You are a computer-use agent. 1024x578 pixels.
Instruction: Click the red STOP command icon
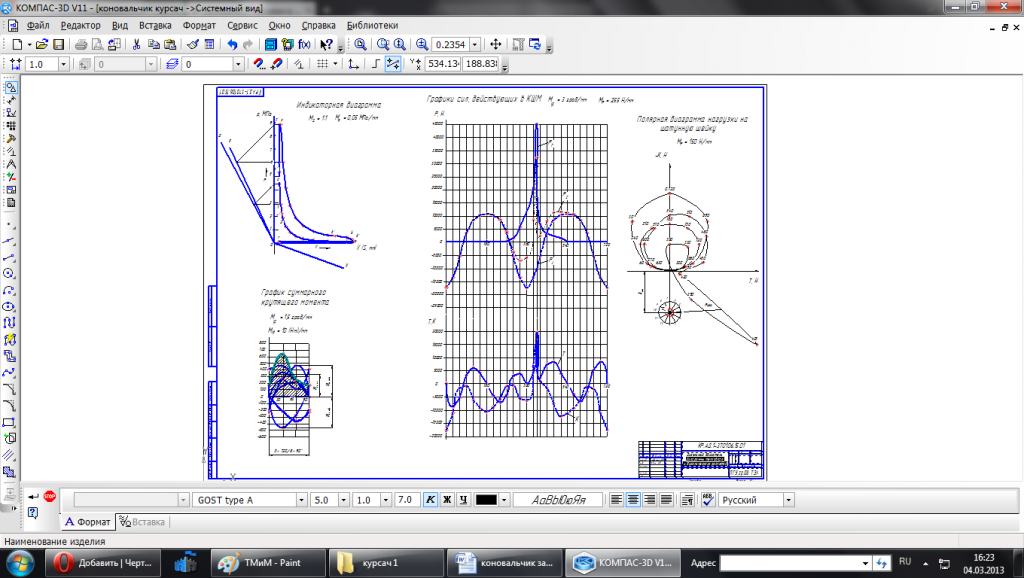pyautogui.click(x=50, y=496)
